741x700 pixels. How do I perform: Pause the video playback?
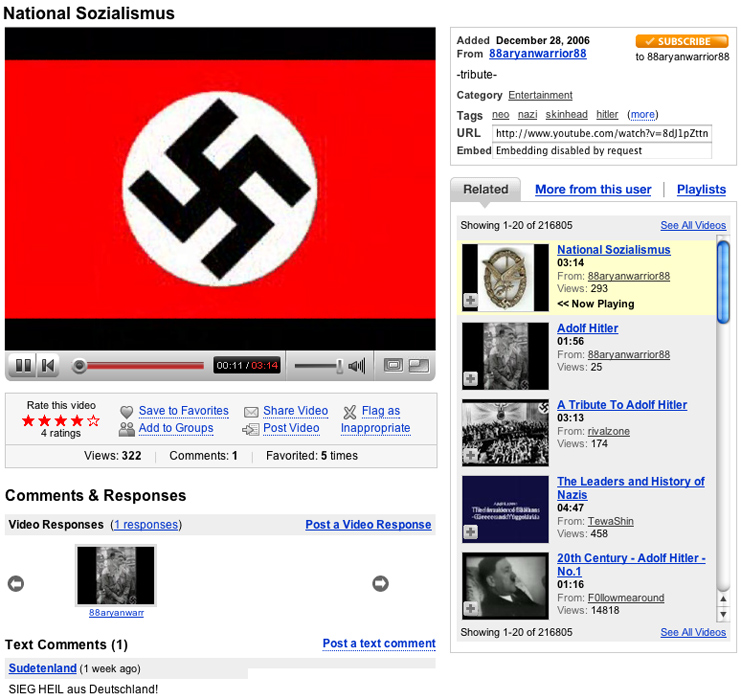[23, 366]
